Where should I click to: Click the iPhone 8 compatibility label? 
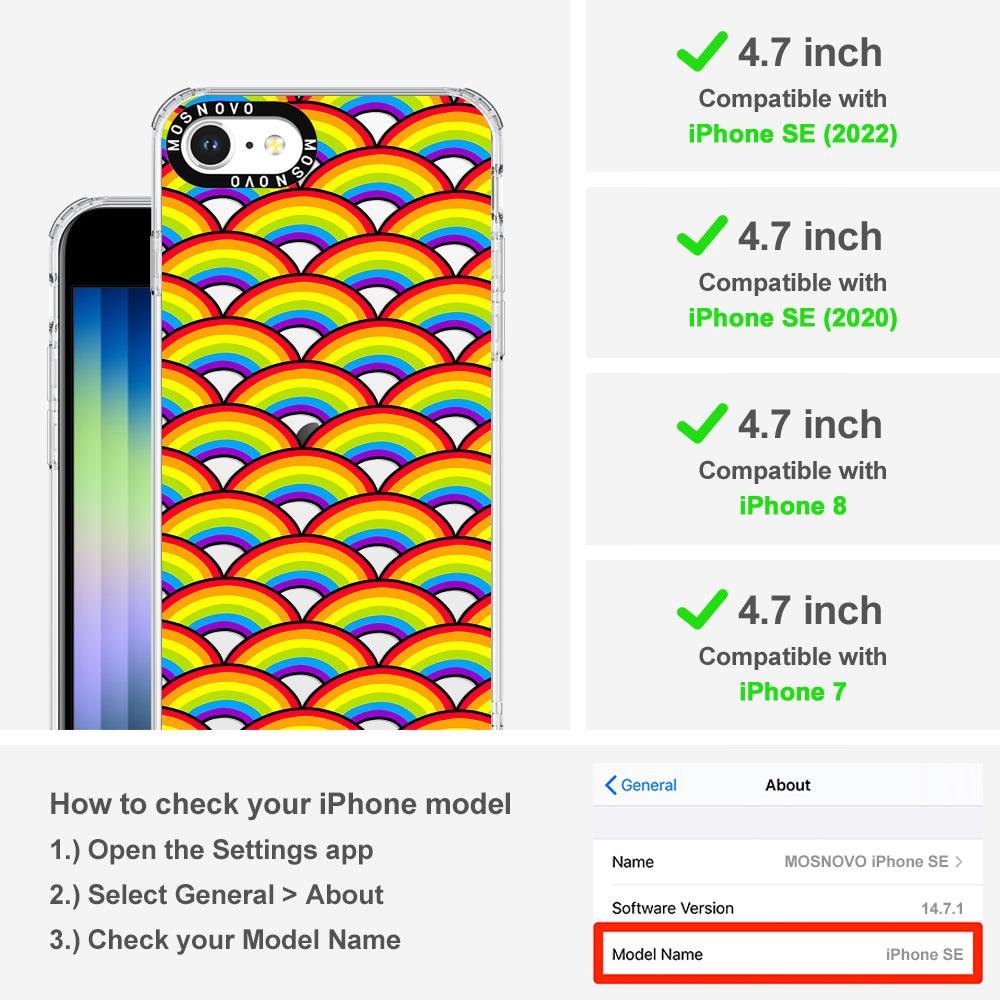tap(793, 506)
